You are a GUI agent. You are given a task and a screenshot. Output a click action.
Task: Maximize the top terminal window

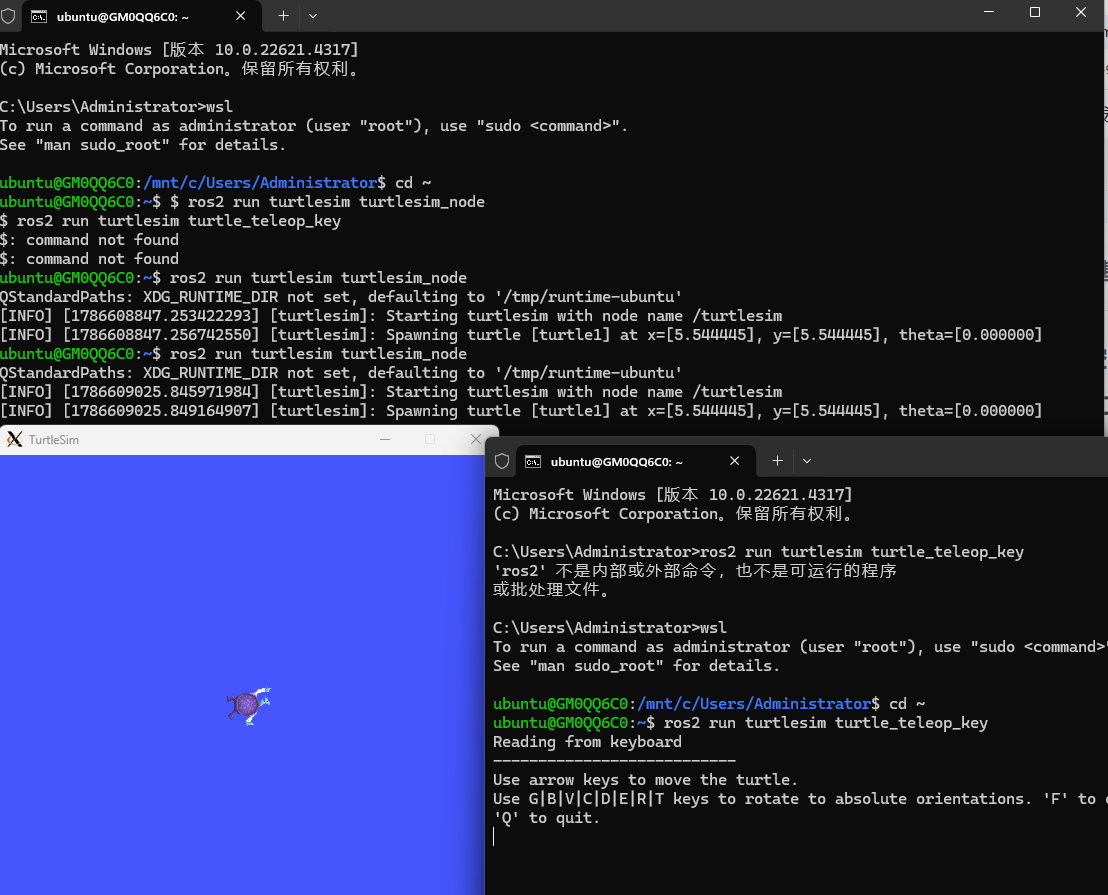[1035, 12]
